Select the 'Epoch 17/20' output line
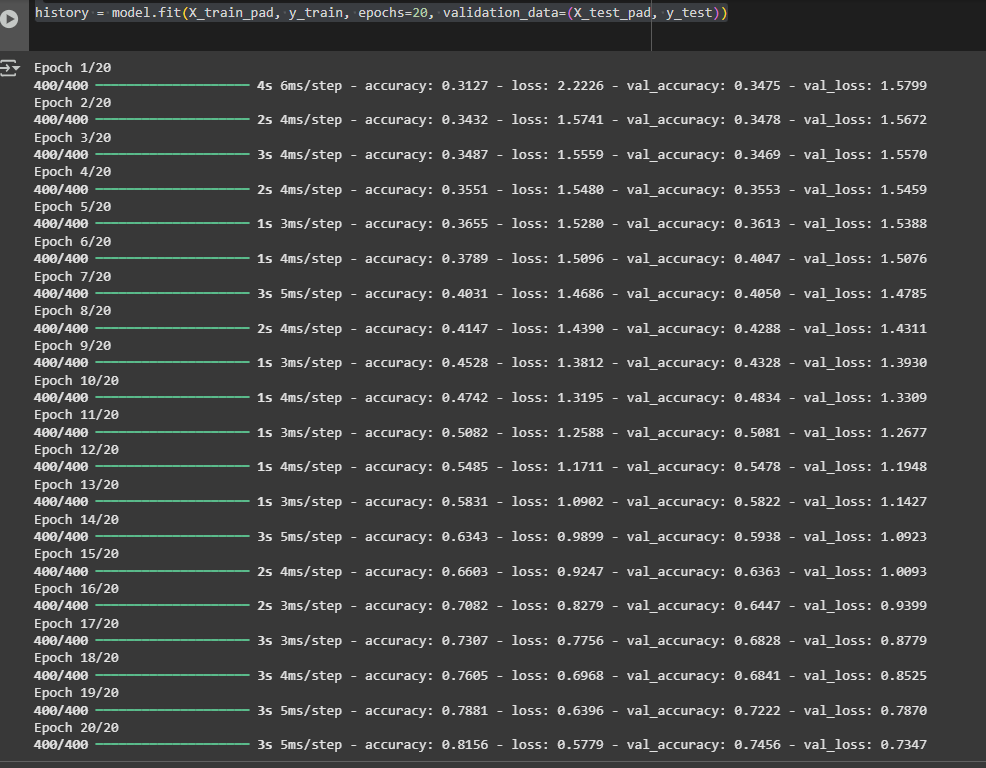The height and width of the screenshot is (768, 986). pyautogui.click(x=76, y=623)
